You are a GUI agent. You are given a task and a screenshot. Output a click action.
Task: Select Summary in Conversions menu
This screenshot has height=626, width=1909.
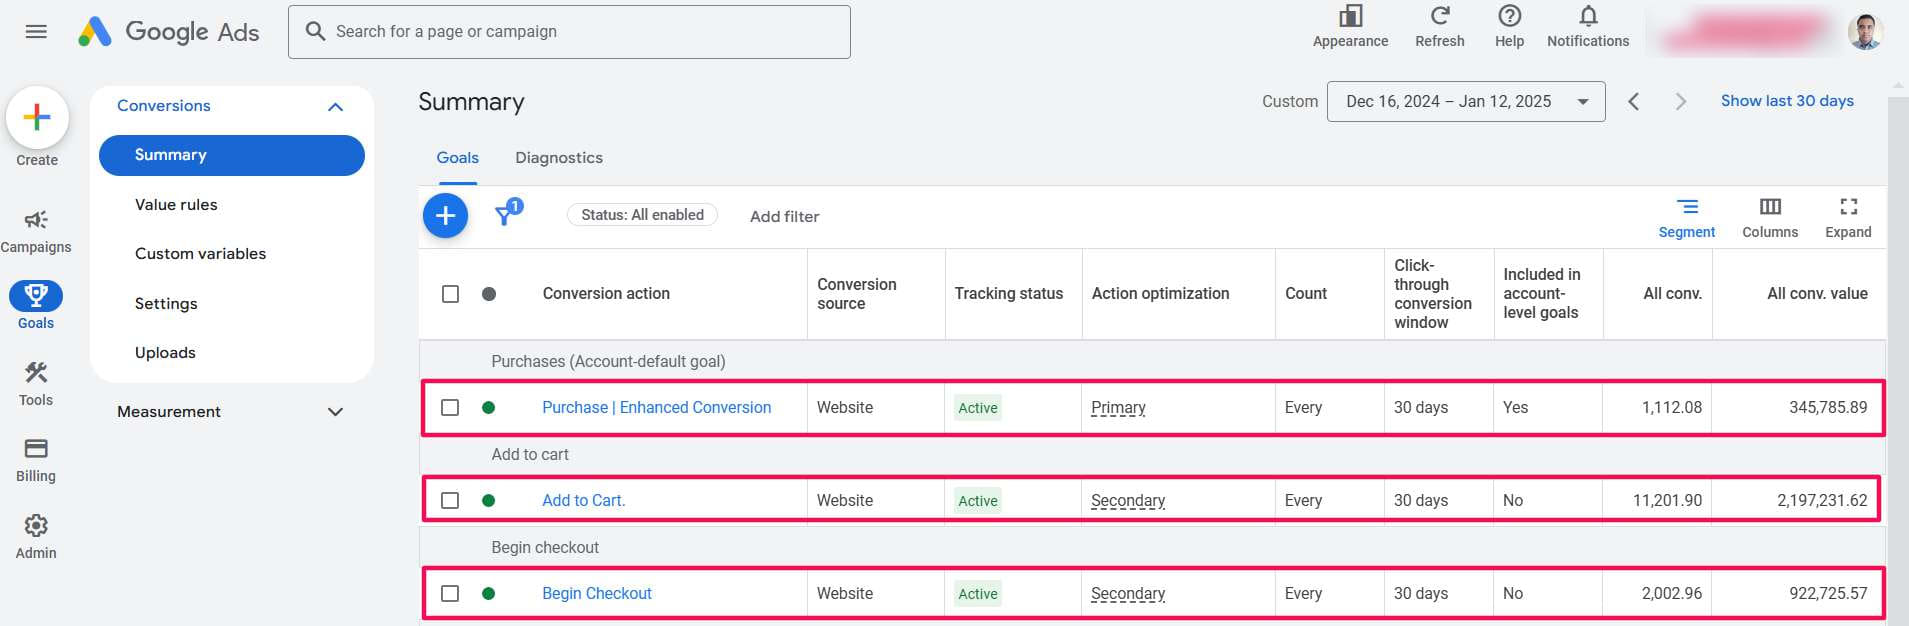click(x=232, y=155)
